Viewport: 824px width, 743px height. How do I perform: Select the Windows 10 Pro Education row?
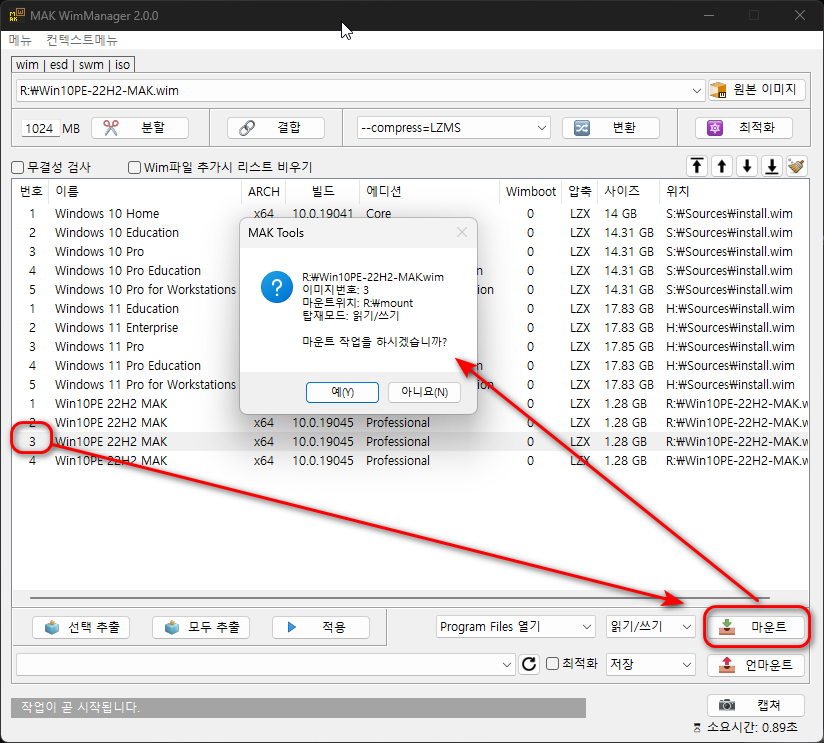coord(410,270)
